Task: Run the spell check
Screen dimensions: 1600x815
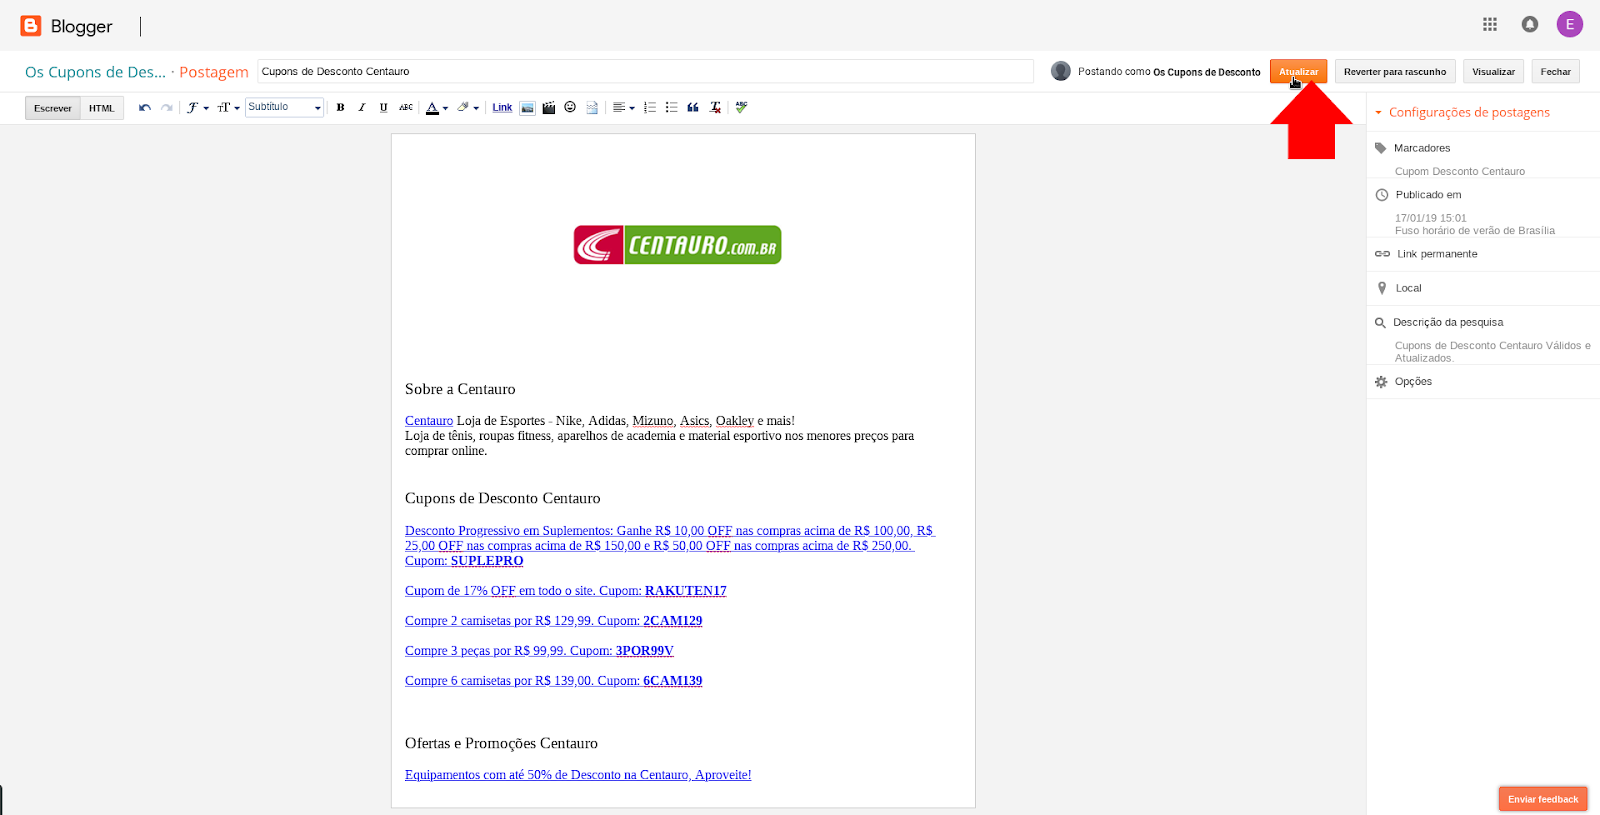Action: pyautogui.click(x=741, y=108)
